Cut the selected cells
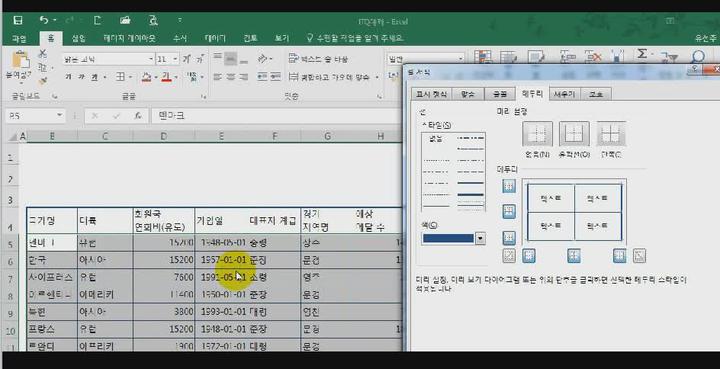The height and width of the screenshot is (369, 720). click(42, 53)
